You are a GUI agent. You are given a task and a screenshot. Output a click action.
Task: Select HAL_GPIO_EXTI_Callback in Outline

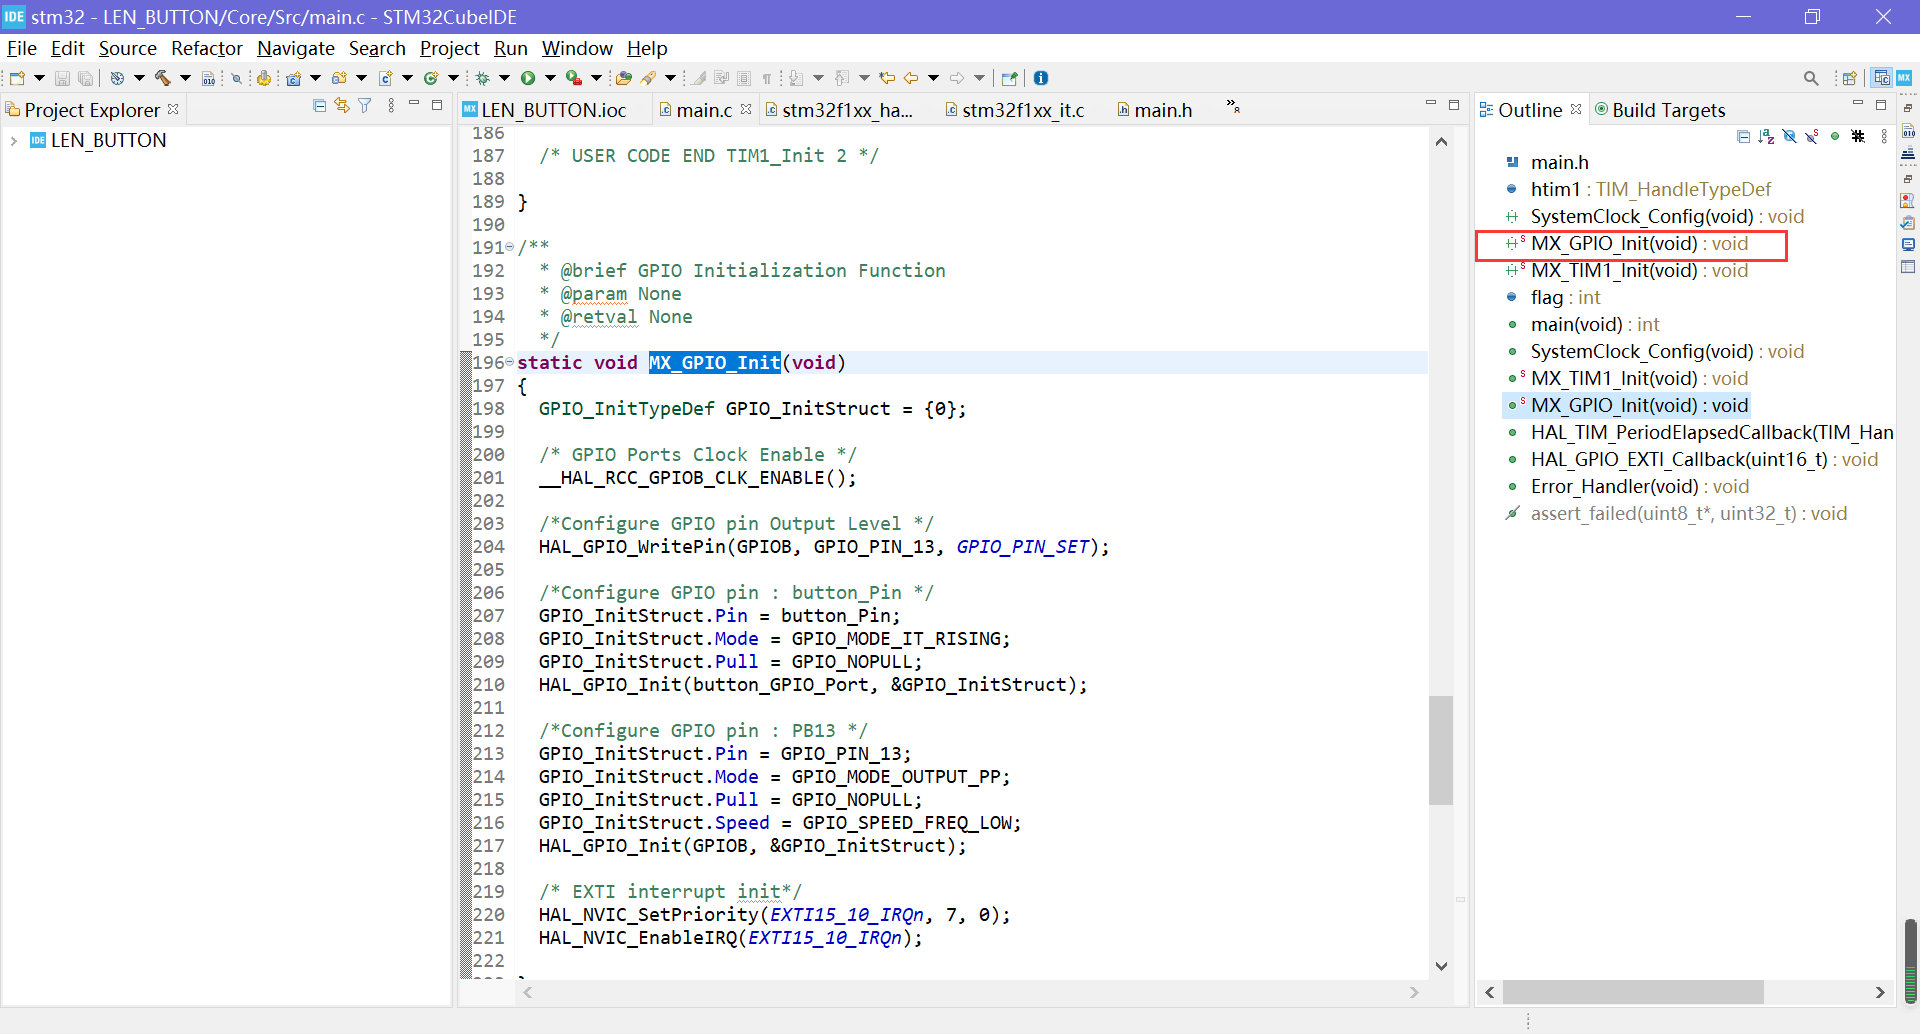tap(1693, 460)
